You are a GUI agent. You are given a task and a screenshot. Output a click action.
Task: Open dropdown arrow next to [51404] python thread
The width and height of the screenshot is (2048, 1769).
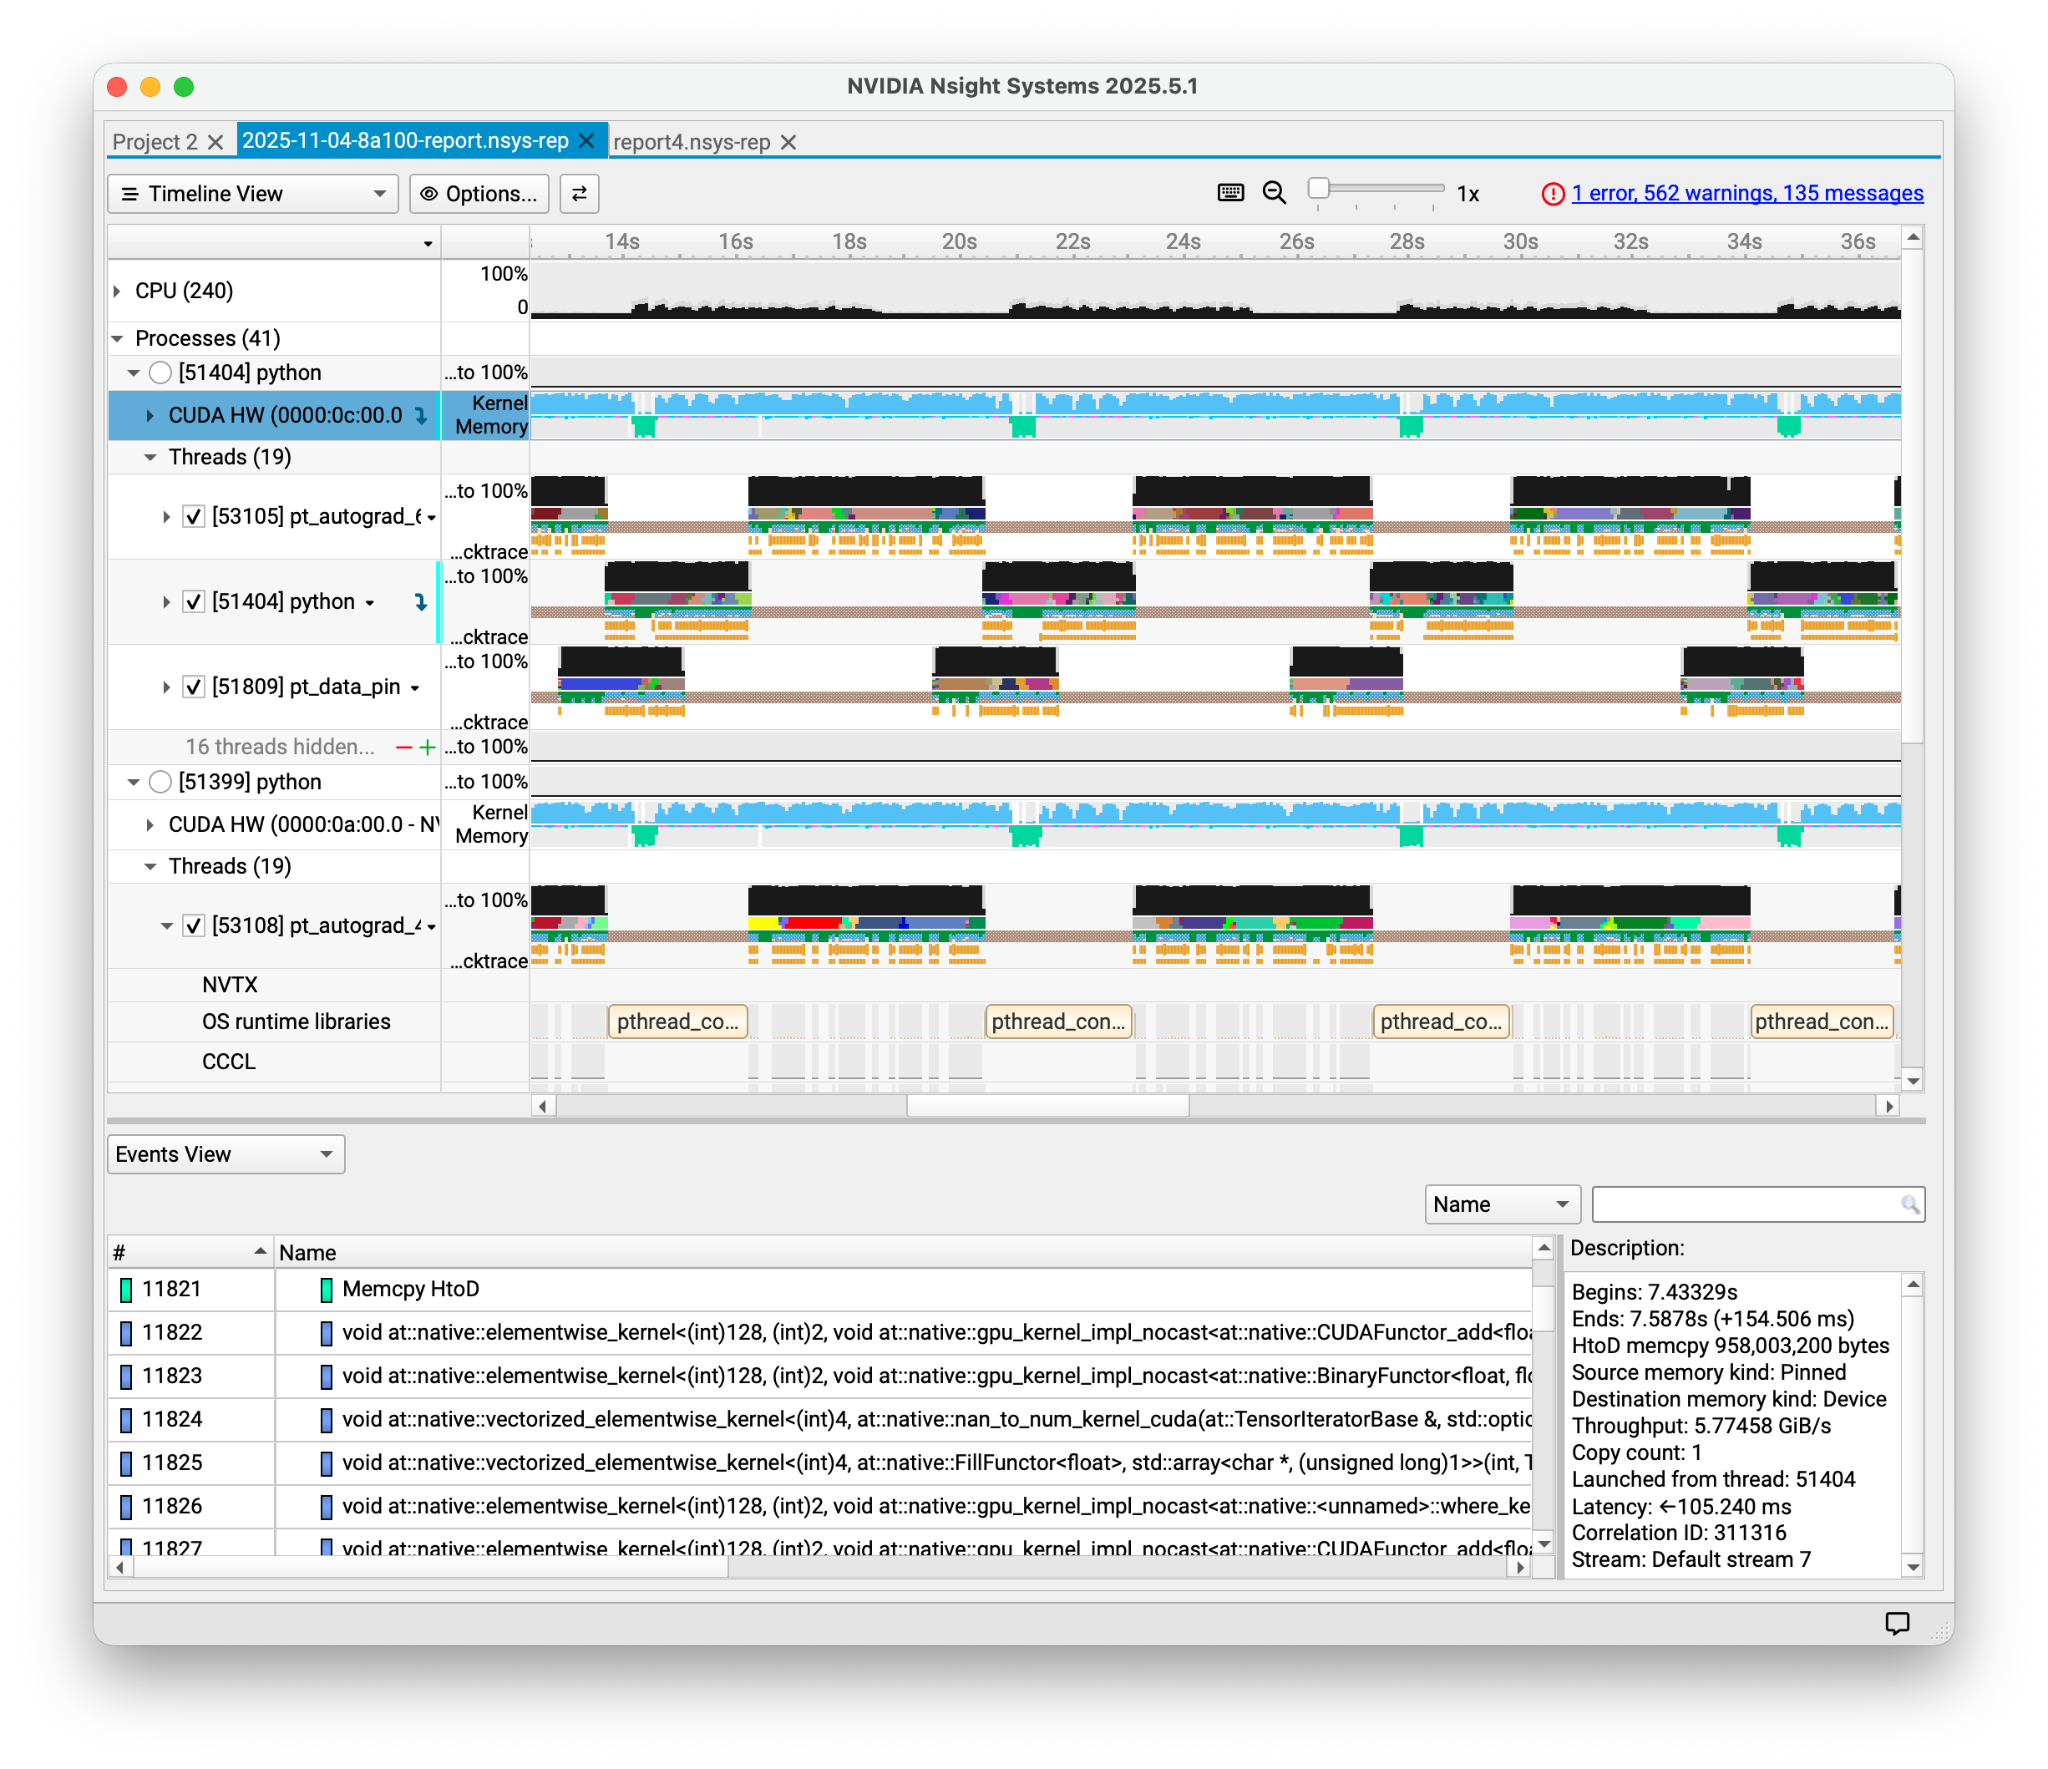tap(370, 603)
